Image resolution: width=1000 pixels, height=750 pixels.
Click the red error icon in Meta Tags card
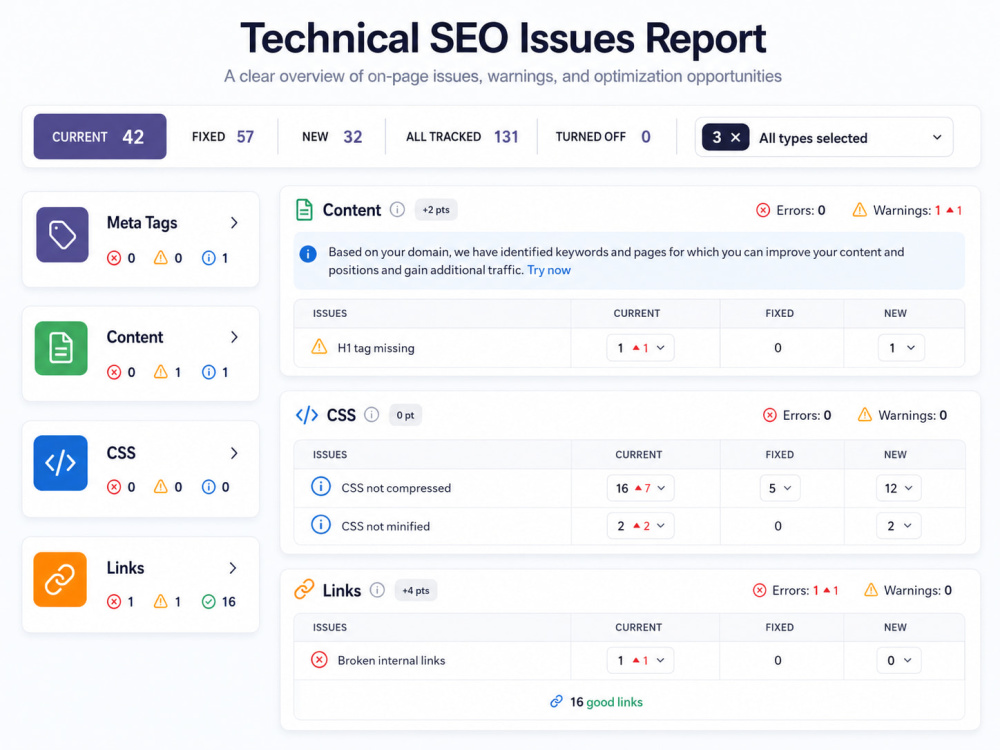tap(114, 258)
